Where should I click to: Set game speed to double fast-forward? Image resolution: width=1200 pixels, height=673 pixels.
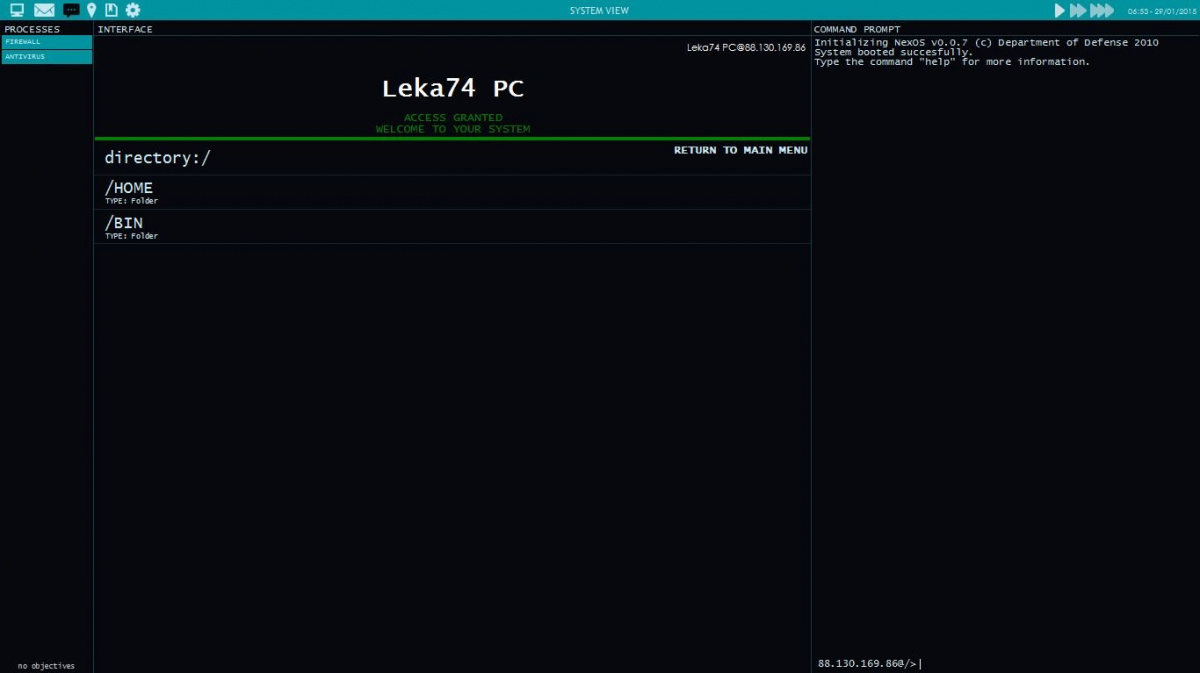pos(1078,10)
